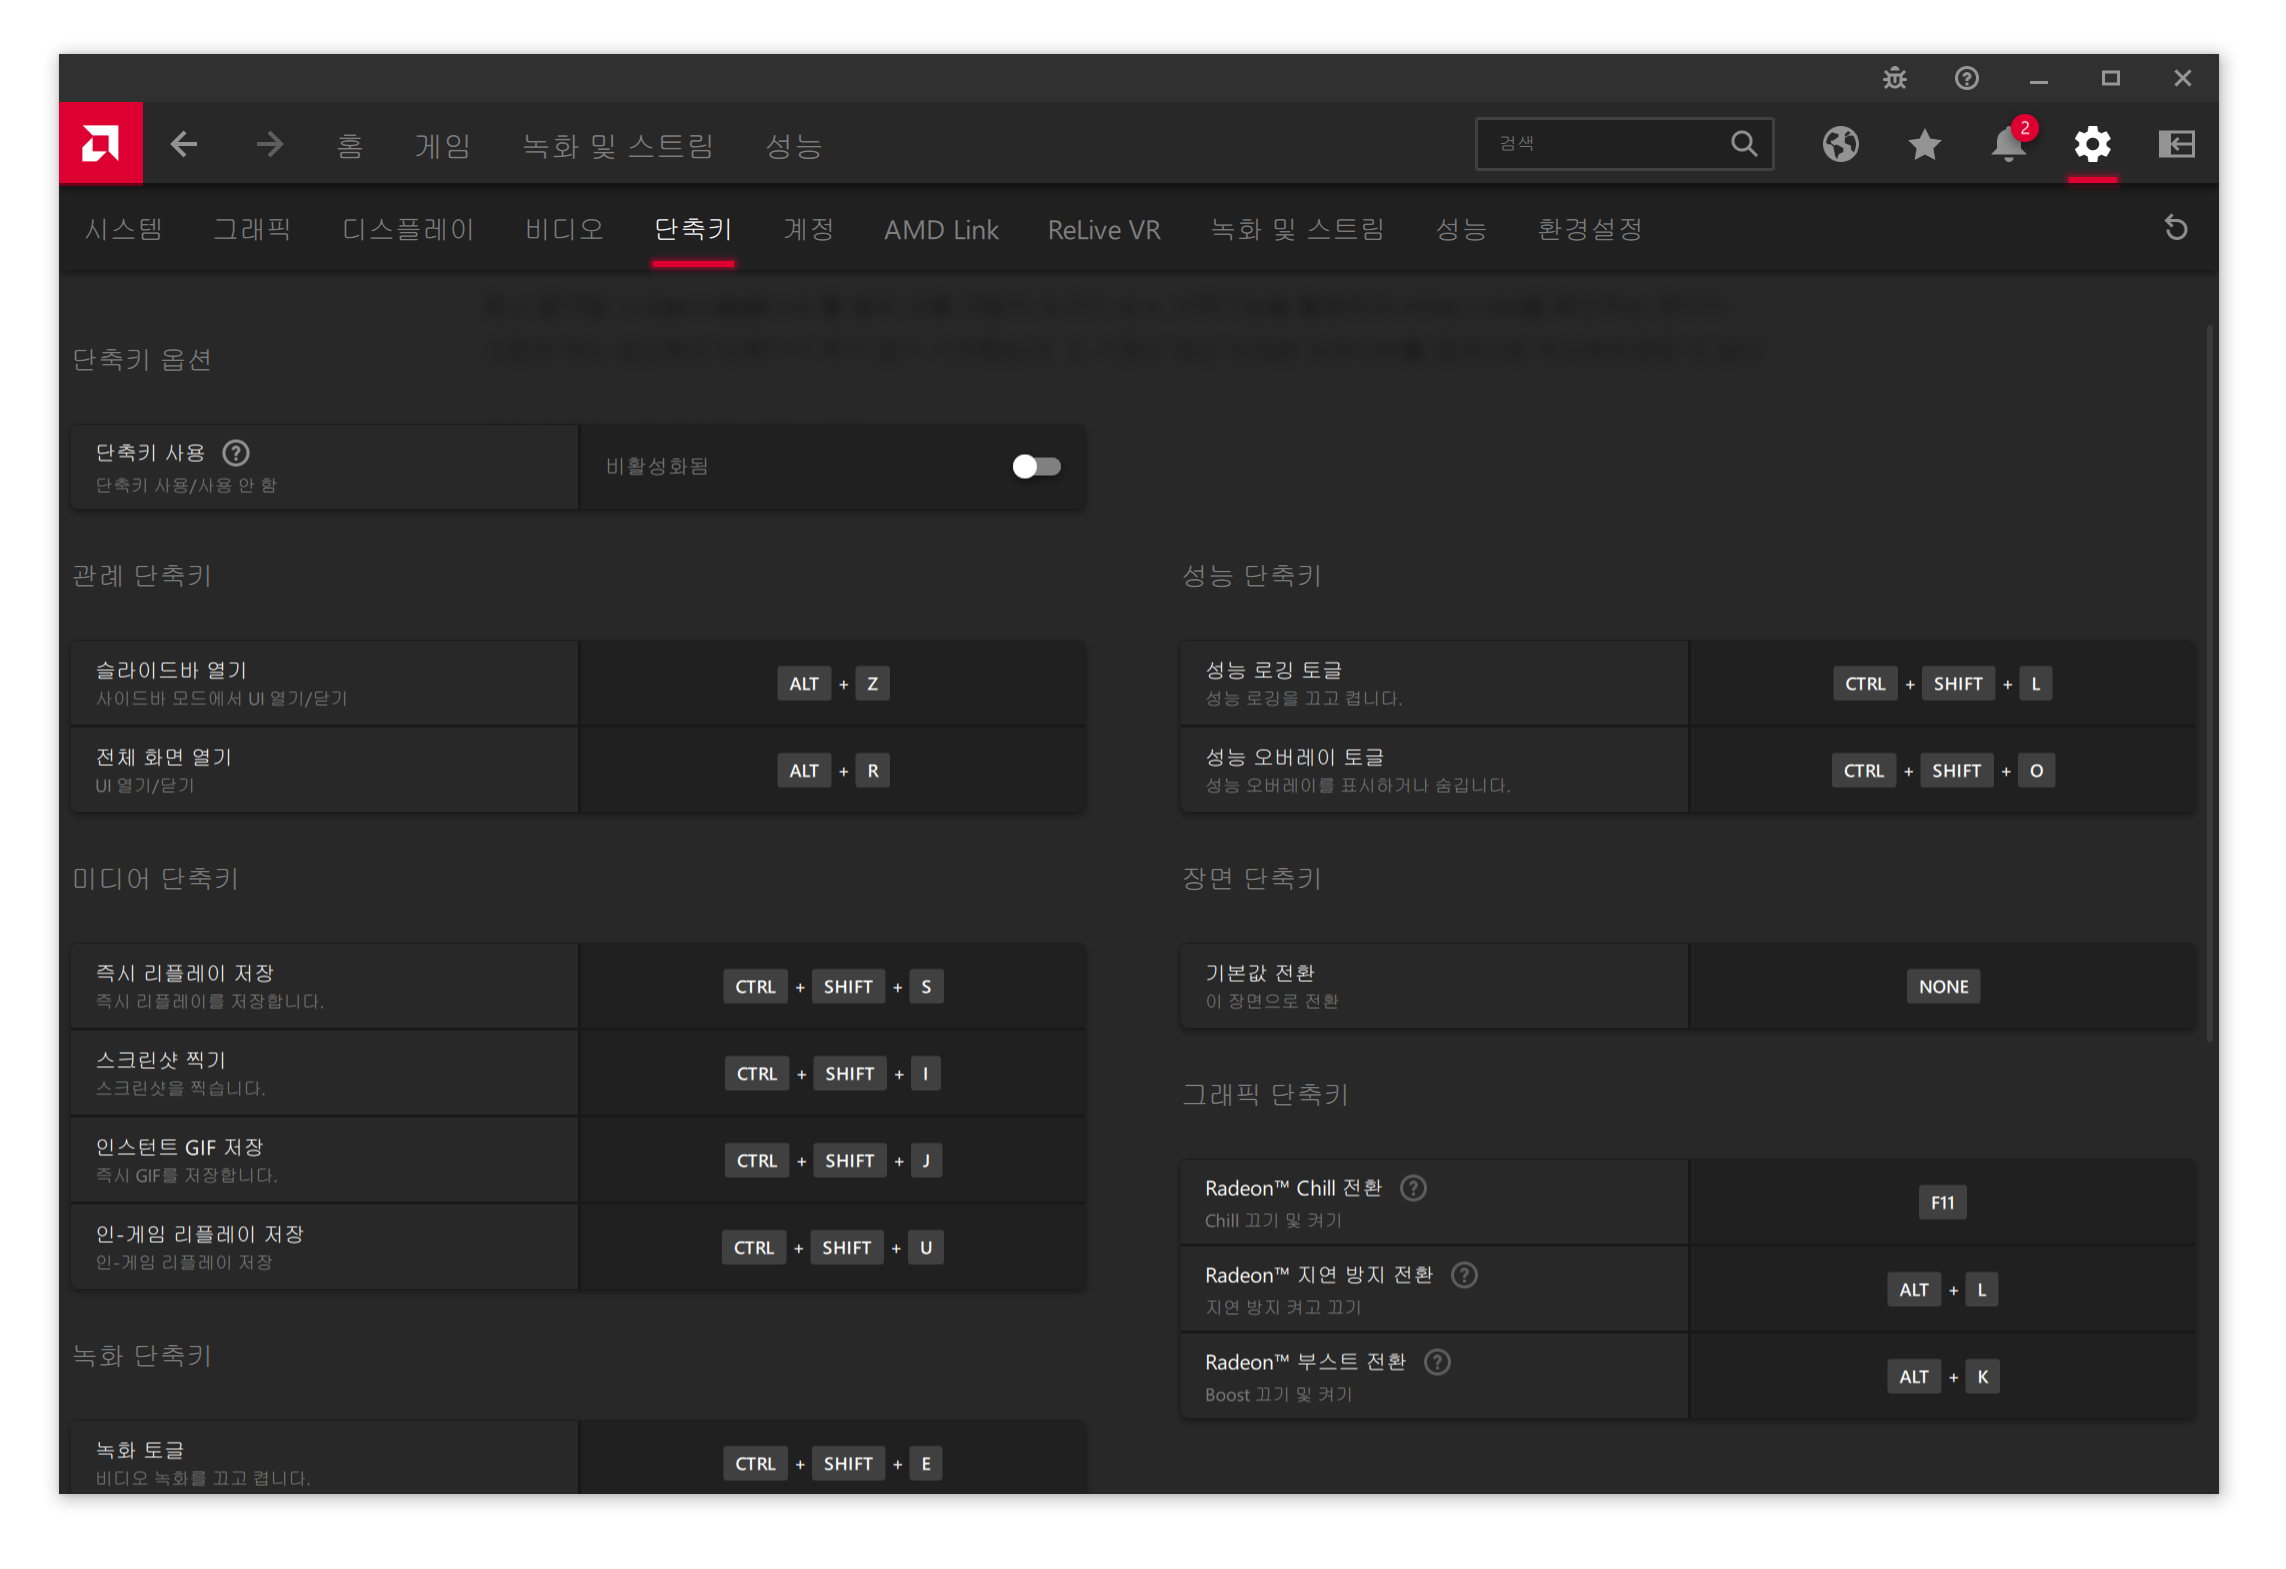This screenshot has height=1569, width=2286.
Task: Show help for Radeon Chill 전환
Action: (1413, 1188)
